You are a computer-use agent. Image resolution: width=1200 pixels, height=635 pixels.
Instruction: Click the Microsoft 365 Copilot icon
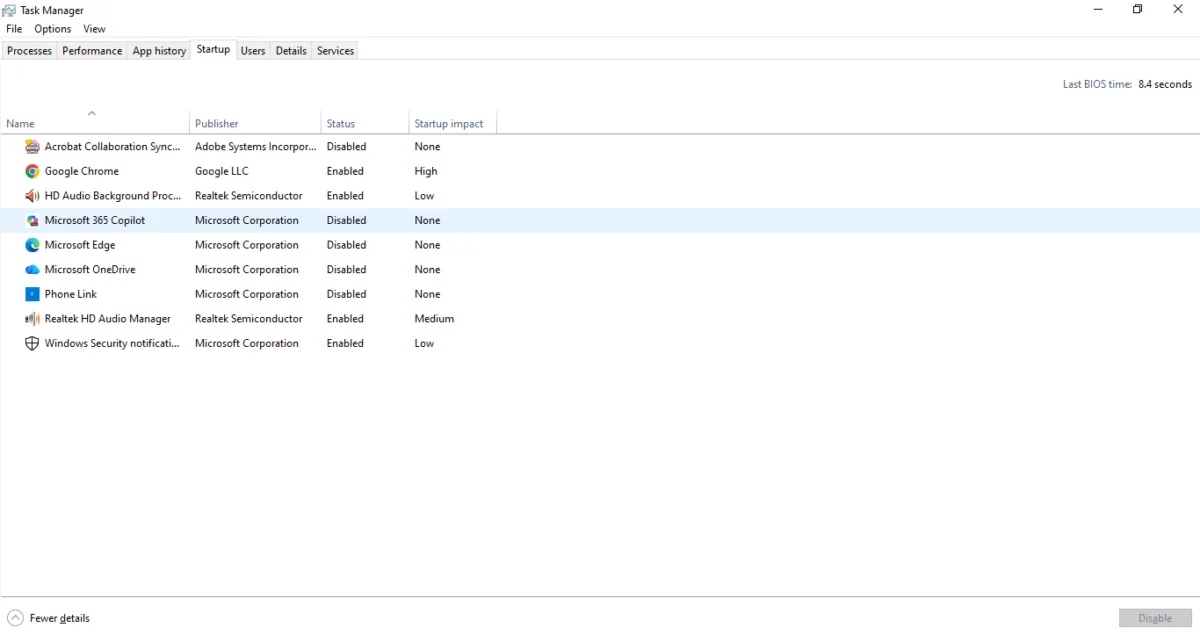(x=32, y=220)
